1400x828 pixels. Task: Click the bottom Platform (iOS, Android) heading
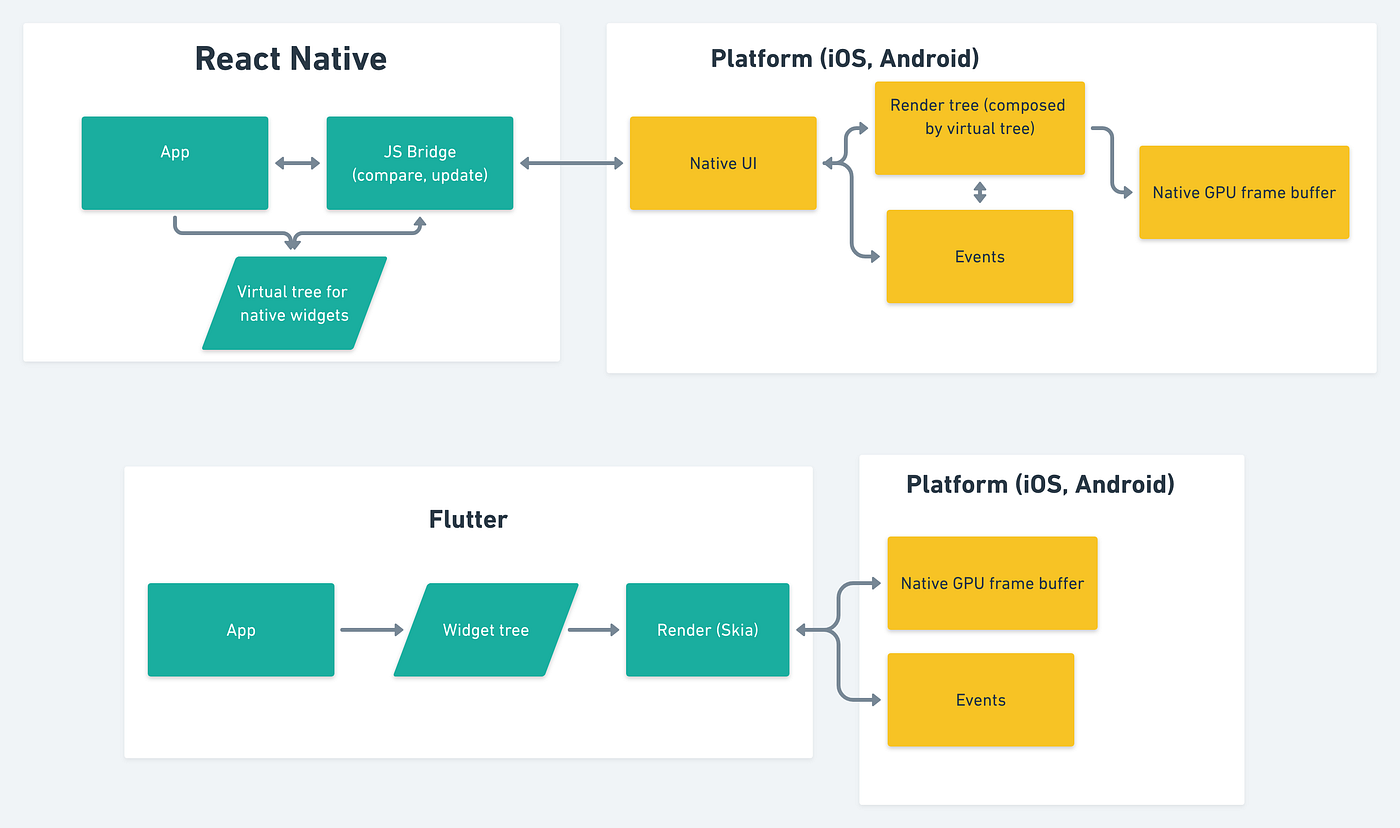pos(1041,484)
